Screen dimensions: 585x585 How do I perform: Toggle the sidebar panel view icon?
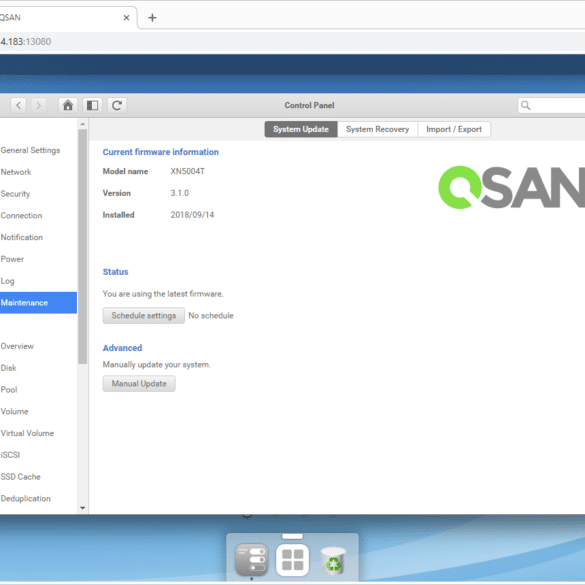(92, 106)
